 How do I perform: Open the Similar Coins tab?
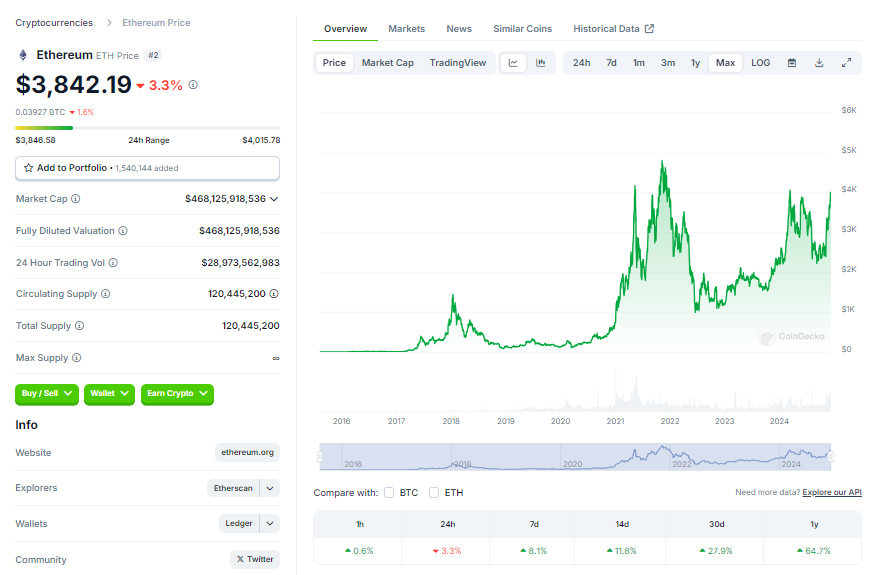pos(522,28)
